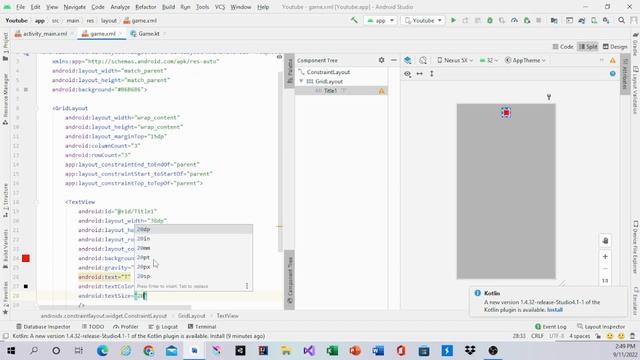Switch to Game.kt tab
The width and height of the screenshot is (640, 360).
click(x=149, y=34)
